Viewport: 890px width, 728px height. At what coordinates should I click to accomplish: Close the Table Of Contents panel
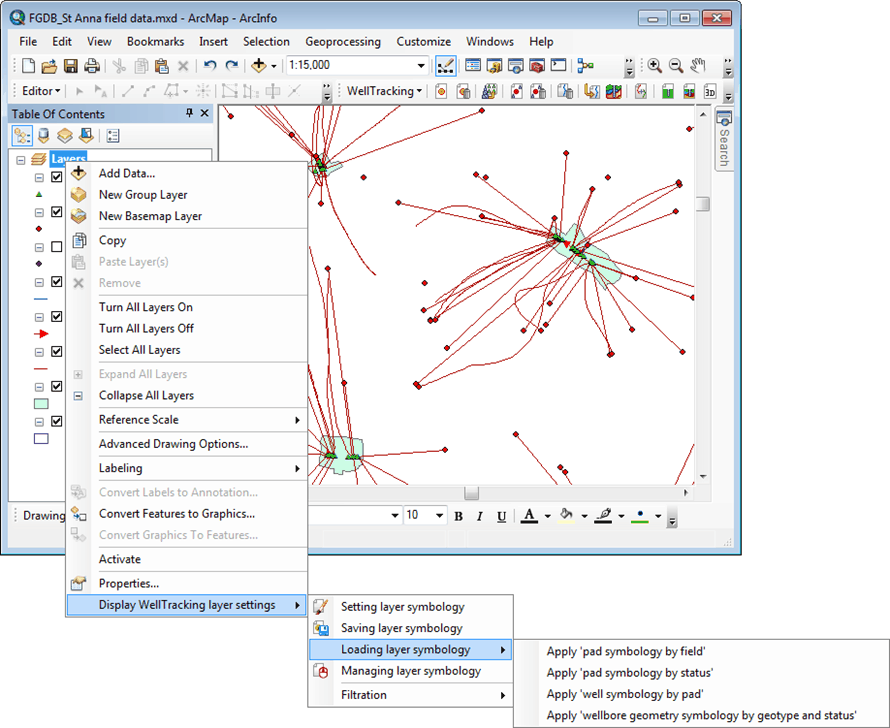[x=205, y=113]
